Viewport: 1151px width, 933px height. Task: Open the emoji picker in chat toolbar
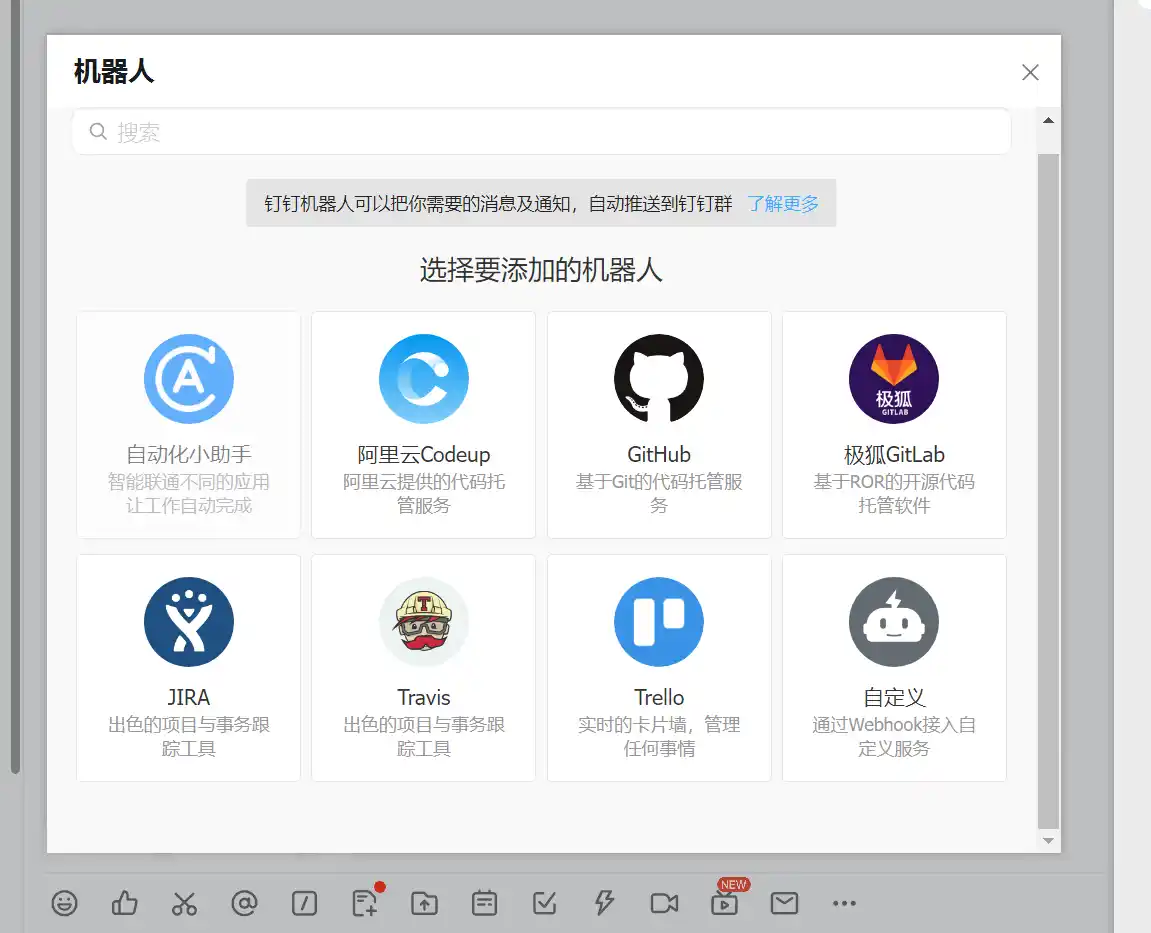65,903
